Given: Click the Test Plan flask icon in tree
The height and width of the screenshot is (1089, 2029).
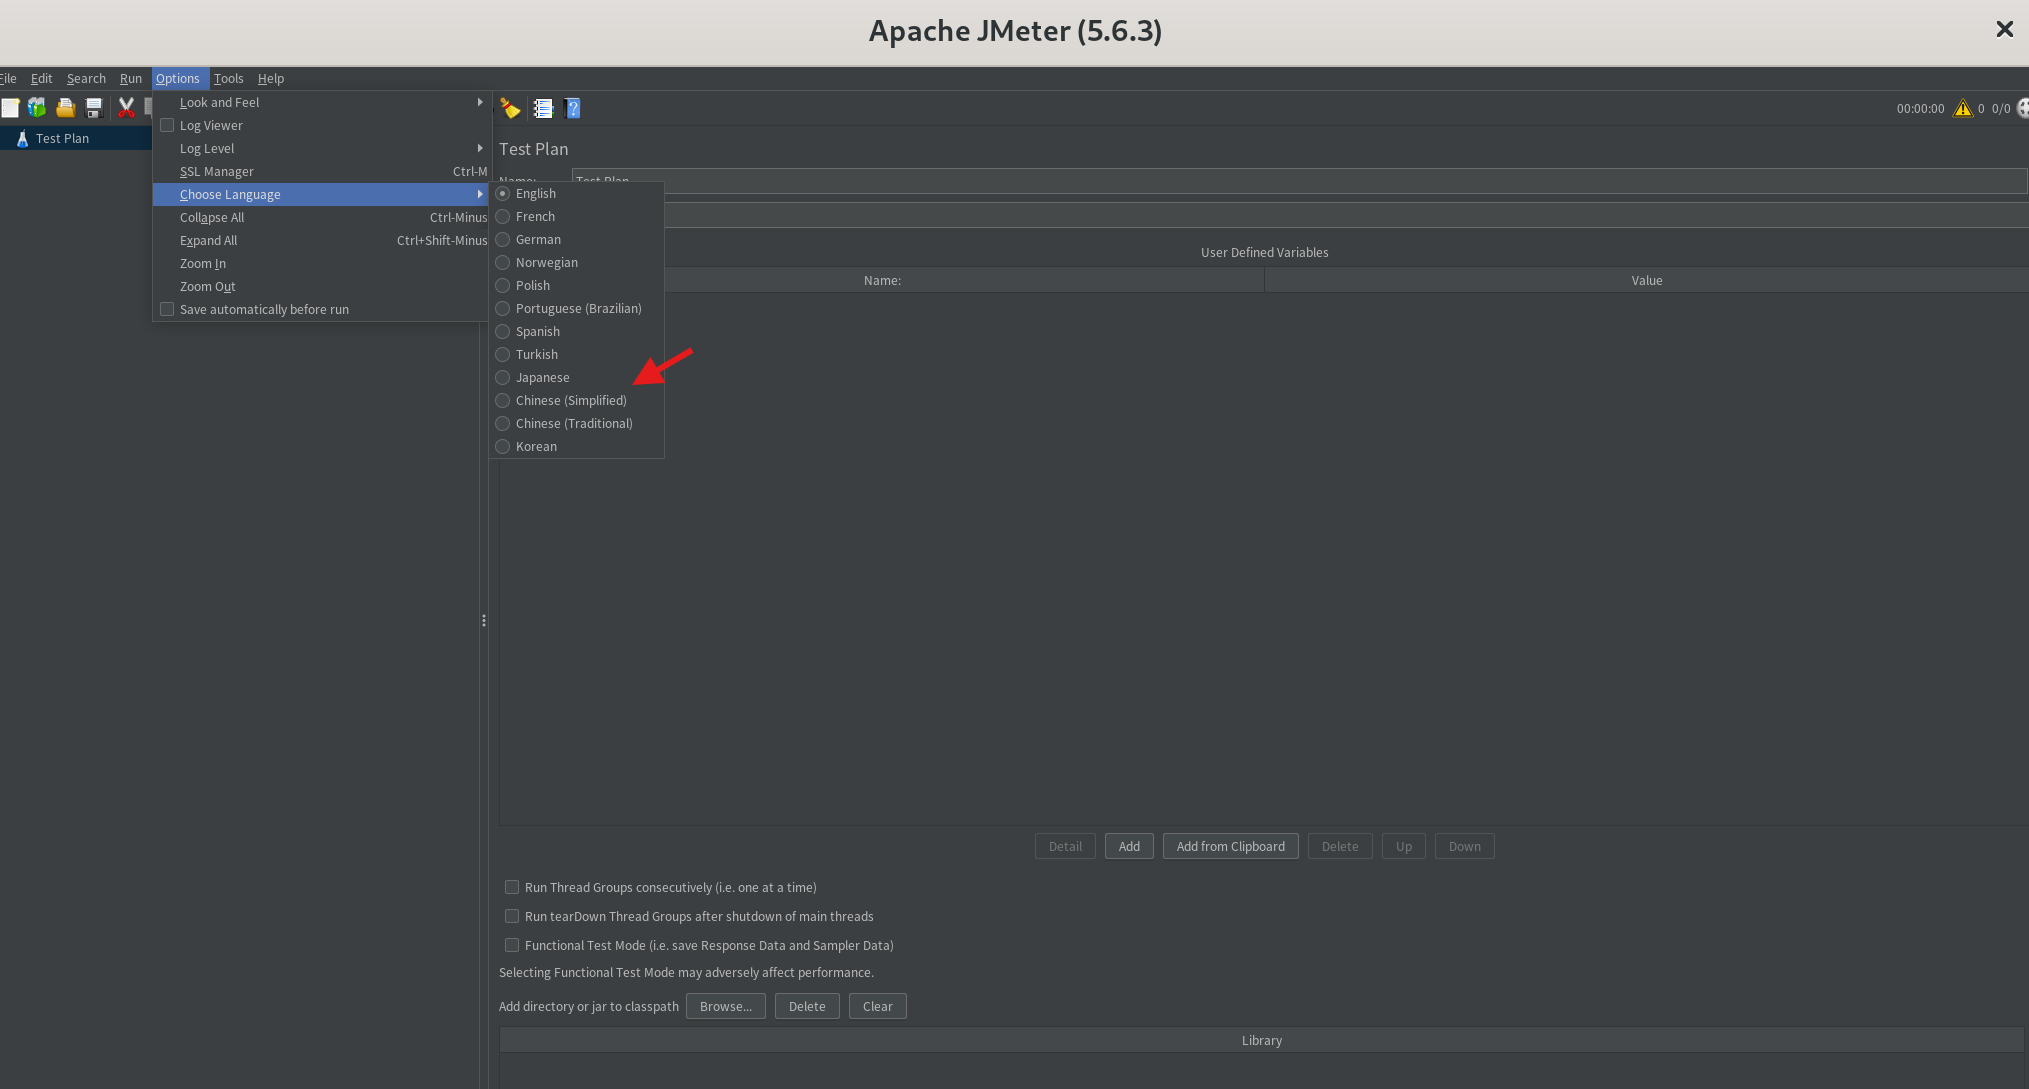Looking at the screenshot, I should [x=22, y=139].
